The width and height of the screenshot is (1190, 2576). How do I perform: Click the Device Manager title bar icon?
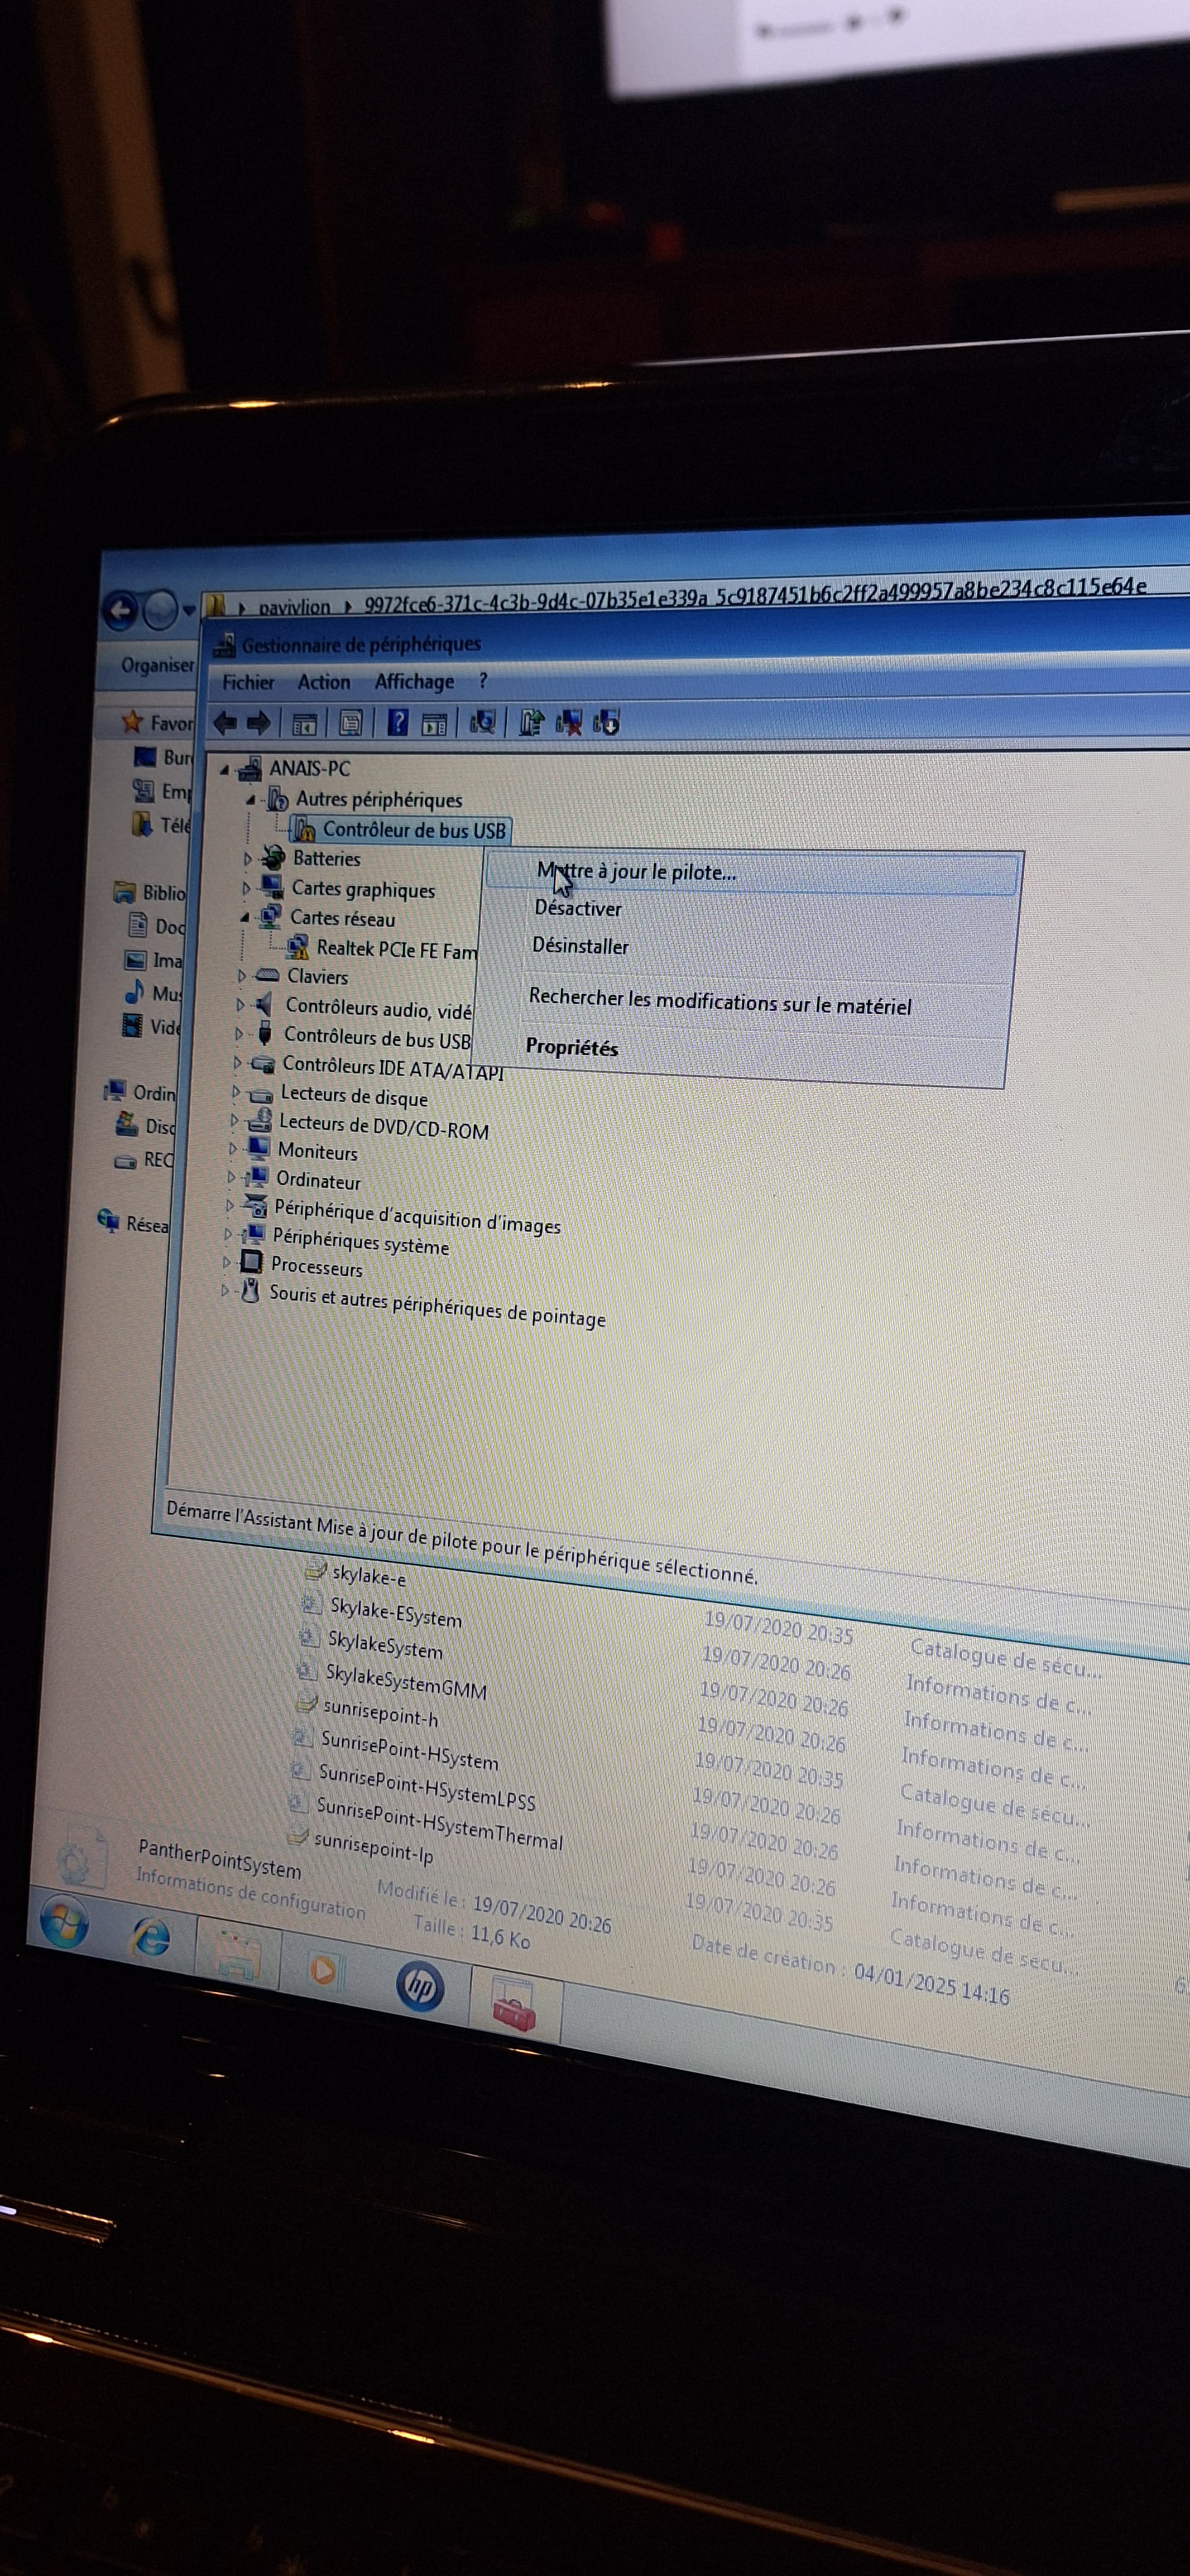225,645
